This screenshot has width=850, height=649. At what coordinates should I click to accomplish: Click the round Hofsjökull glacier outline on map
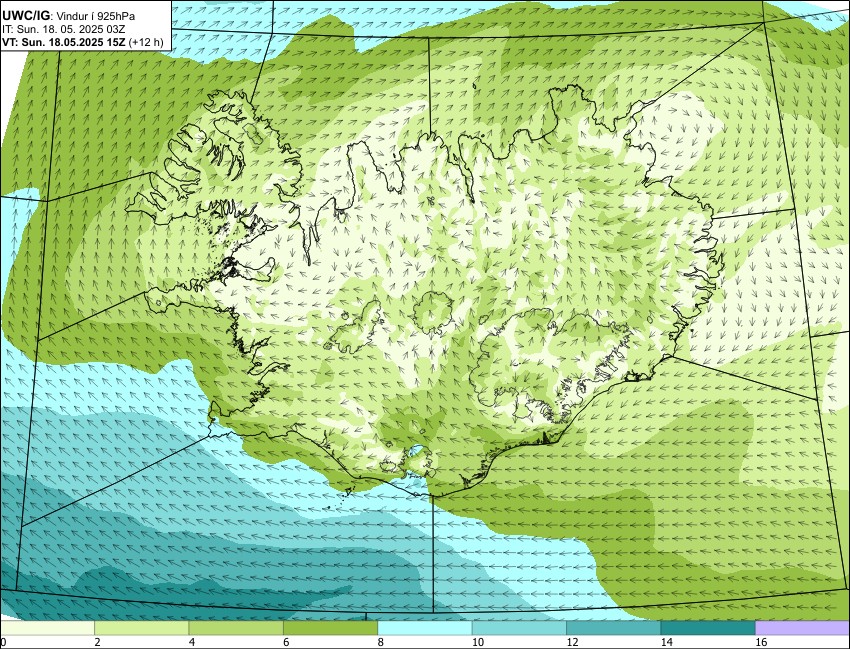click(x=433, y=312)
